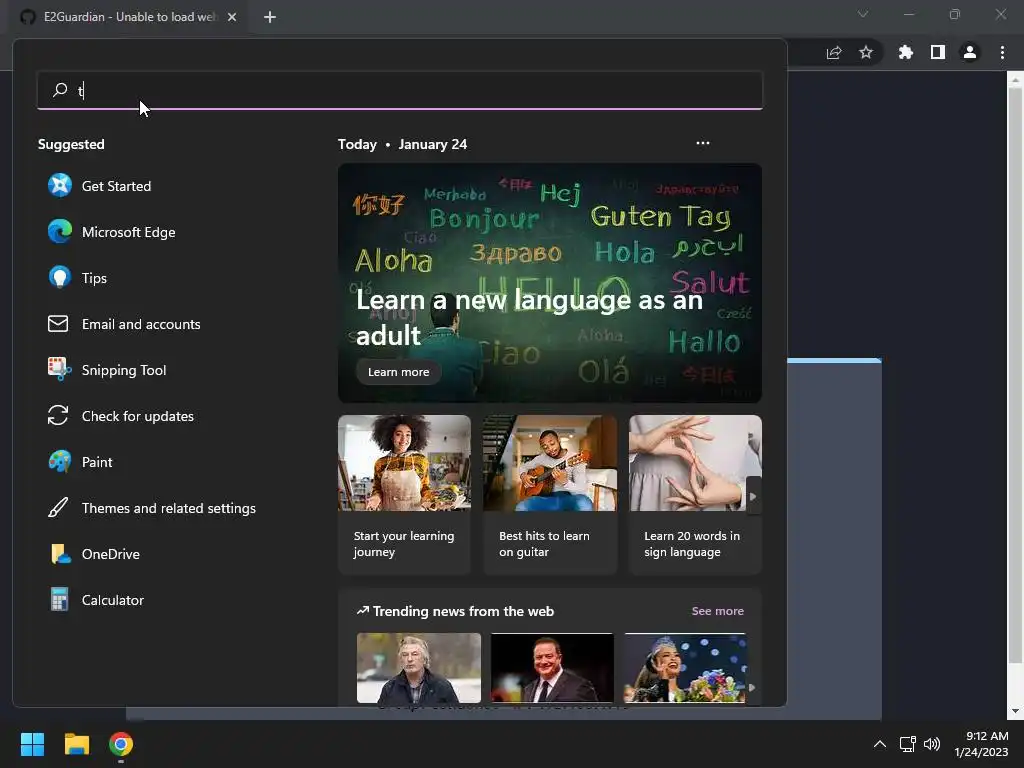
Task: Click in the search text field
Action: [400, 90]
